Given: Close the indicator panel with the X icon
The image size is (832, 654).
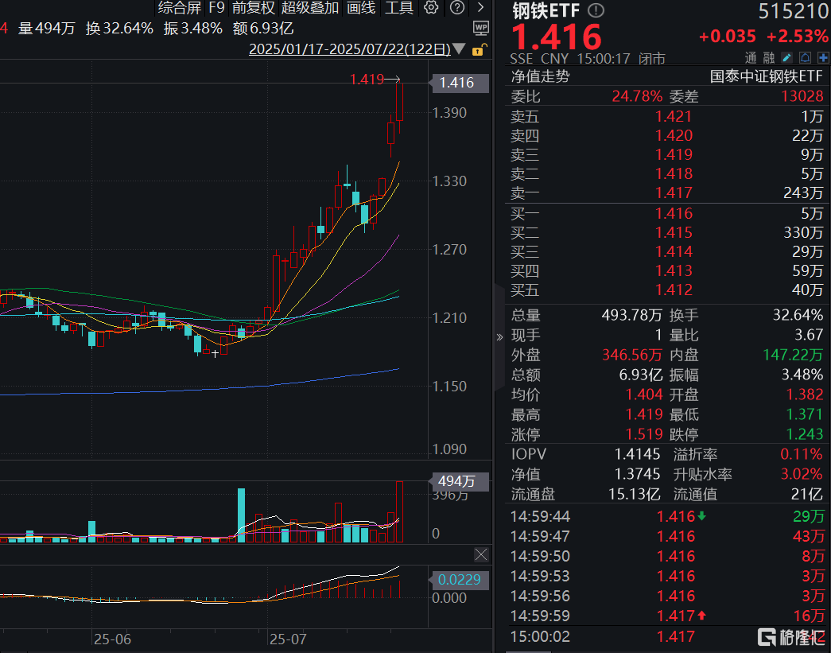Looking at the screenshot, I should pos(481,555).
